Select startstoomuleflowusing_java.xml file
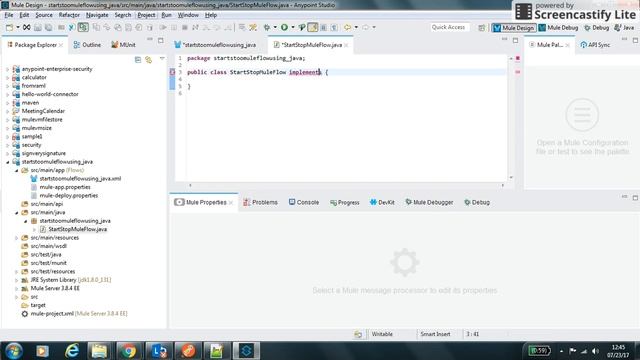This screenshot has width=640, height=360. (80, 179)
